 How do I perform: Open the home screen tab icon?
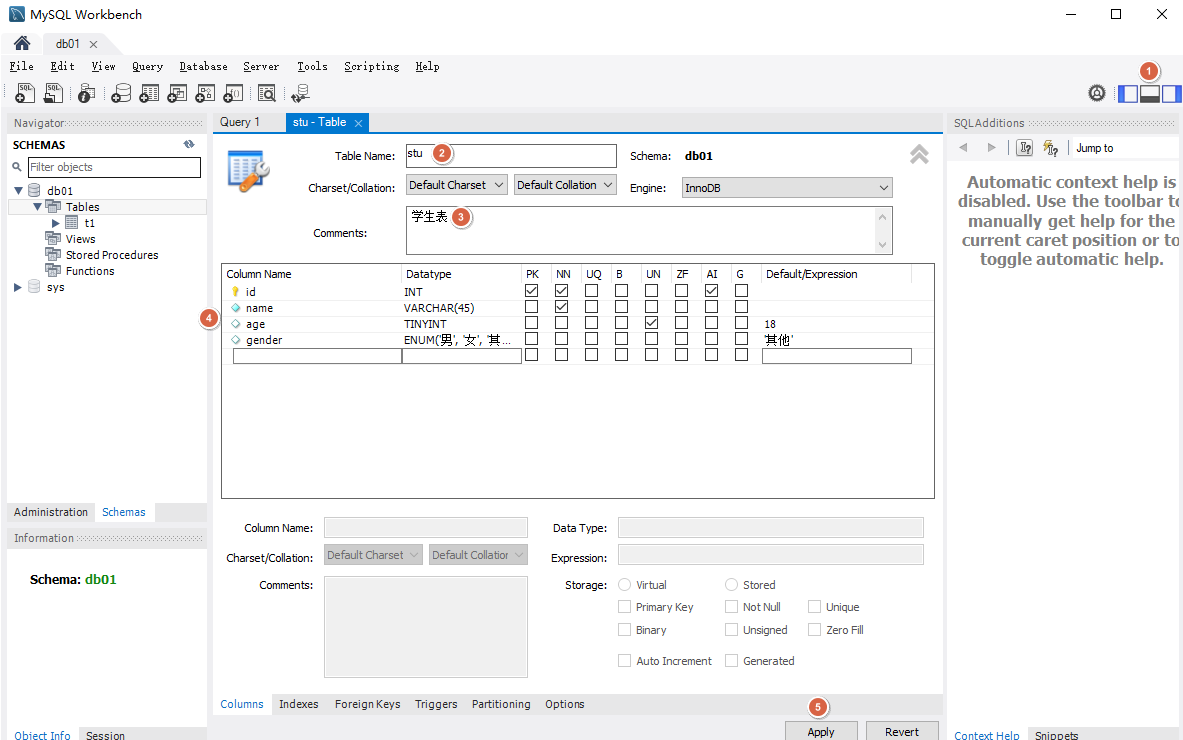[x=22, y=44]
